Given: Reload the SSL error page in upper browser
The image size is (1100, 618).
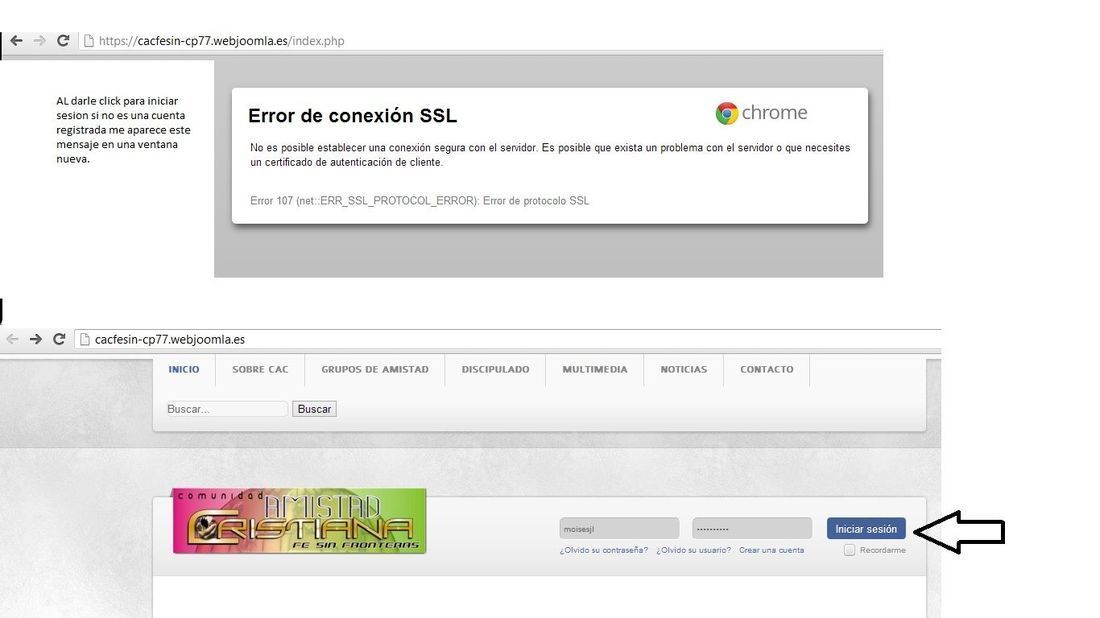Looking at the screenshot, I should tap(63, 41).
